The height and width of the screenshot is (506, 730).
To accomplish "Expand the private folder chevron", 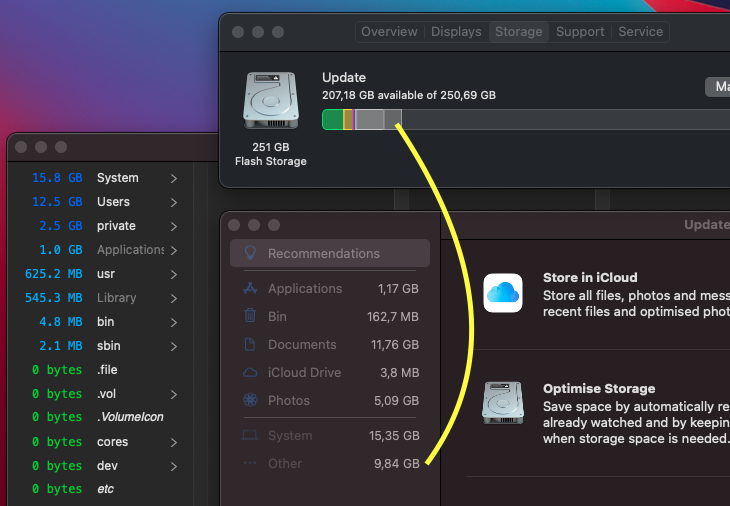I will point(174,226).
